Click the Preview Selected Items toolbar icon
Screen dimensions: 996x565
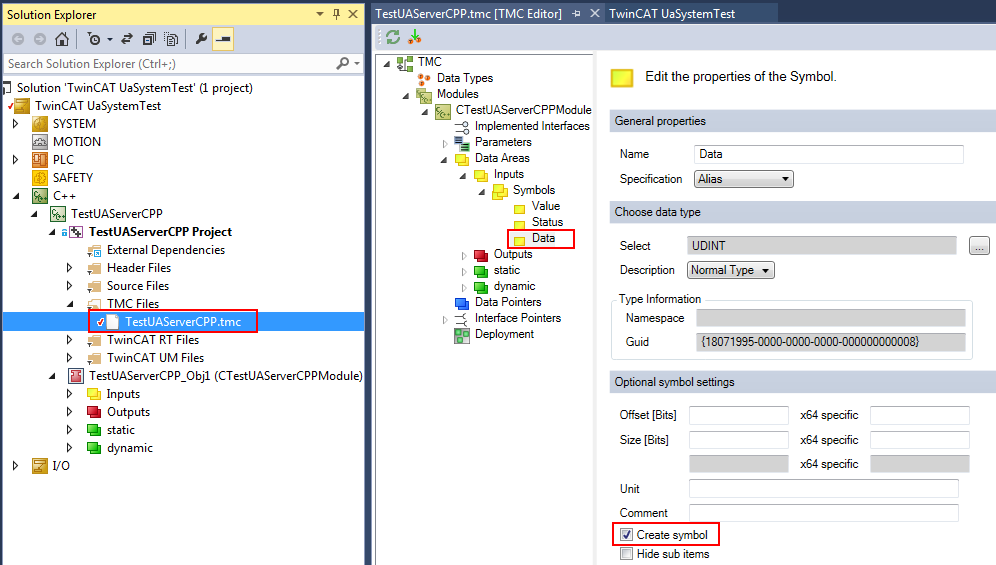pos(223,39)
